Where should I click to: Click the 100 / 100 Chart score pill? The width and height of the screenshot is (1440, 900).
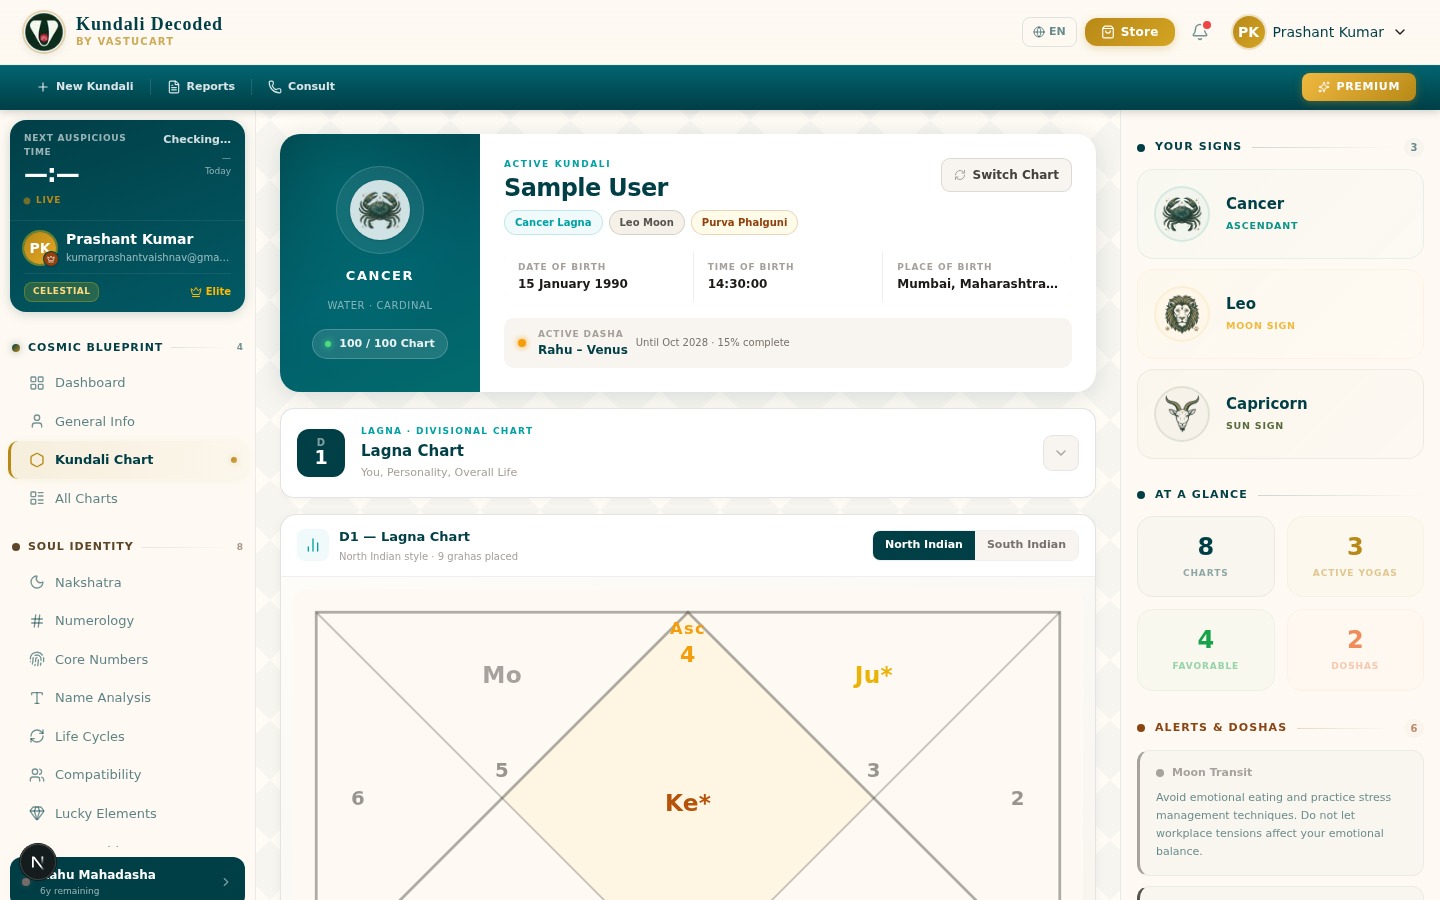click(x=380, y=343)
